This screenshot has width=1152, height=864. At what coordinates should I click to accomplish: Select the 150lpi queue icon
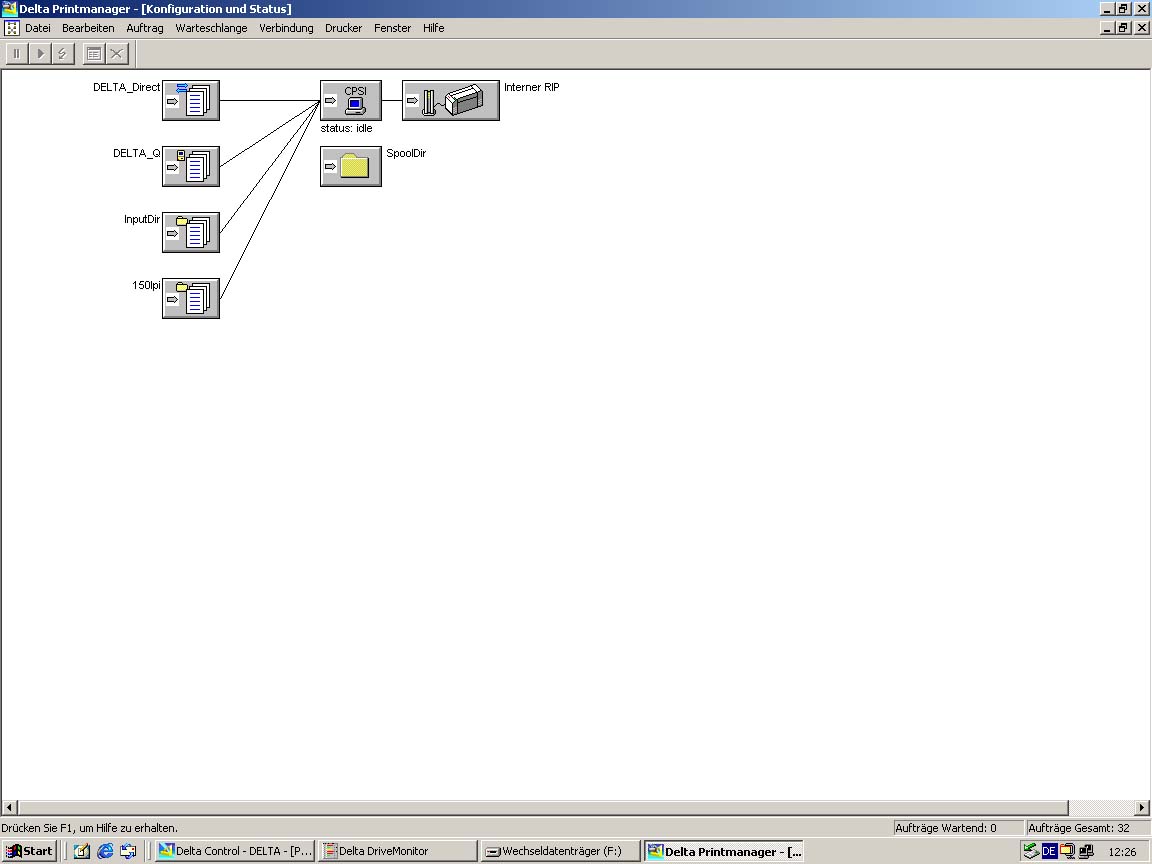tap(191, 298)
